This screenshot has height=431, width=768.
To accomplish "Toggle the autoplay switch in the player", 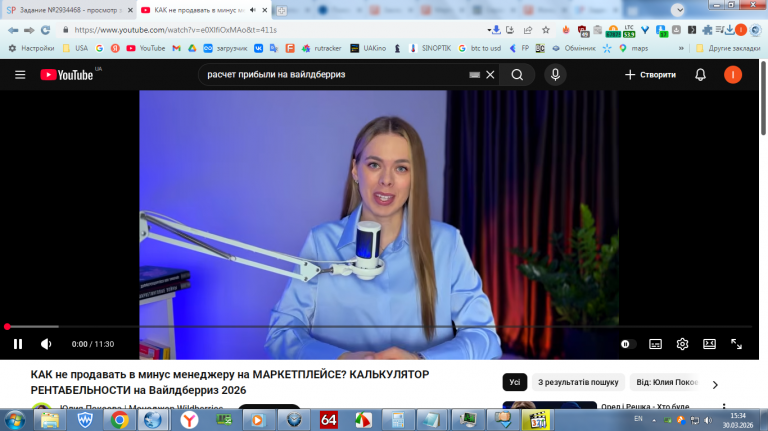I will point(628,344).
